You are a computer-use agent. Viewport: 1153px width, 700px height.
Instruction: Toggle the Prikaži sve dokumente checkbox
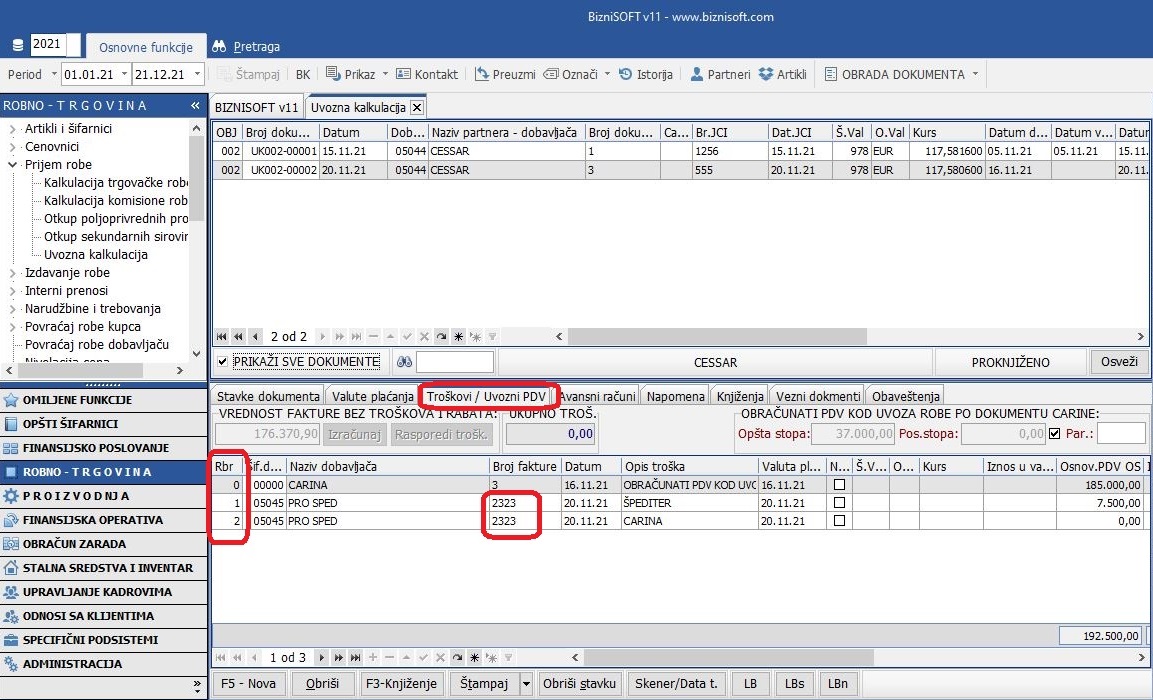click(224, 362)
